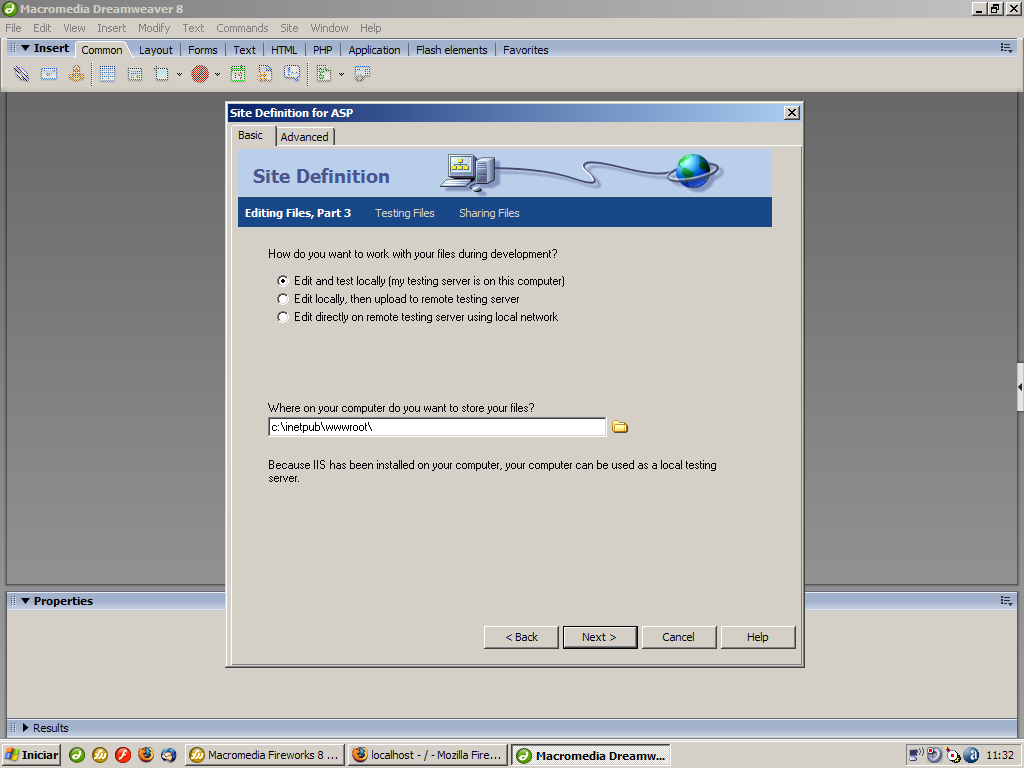Click the Insert Div Tag icon

(x=135, y=74)
